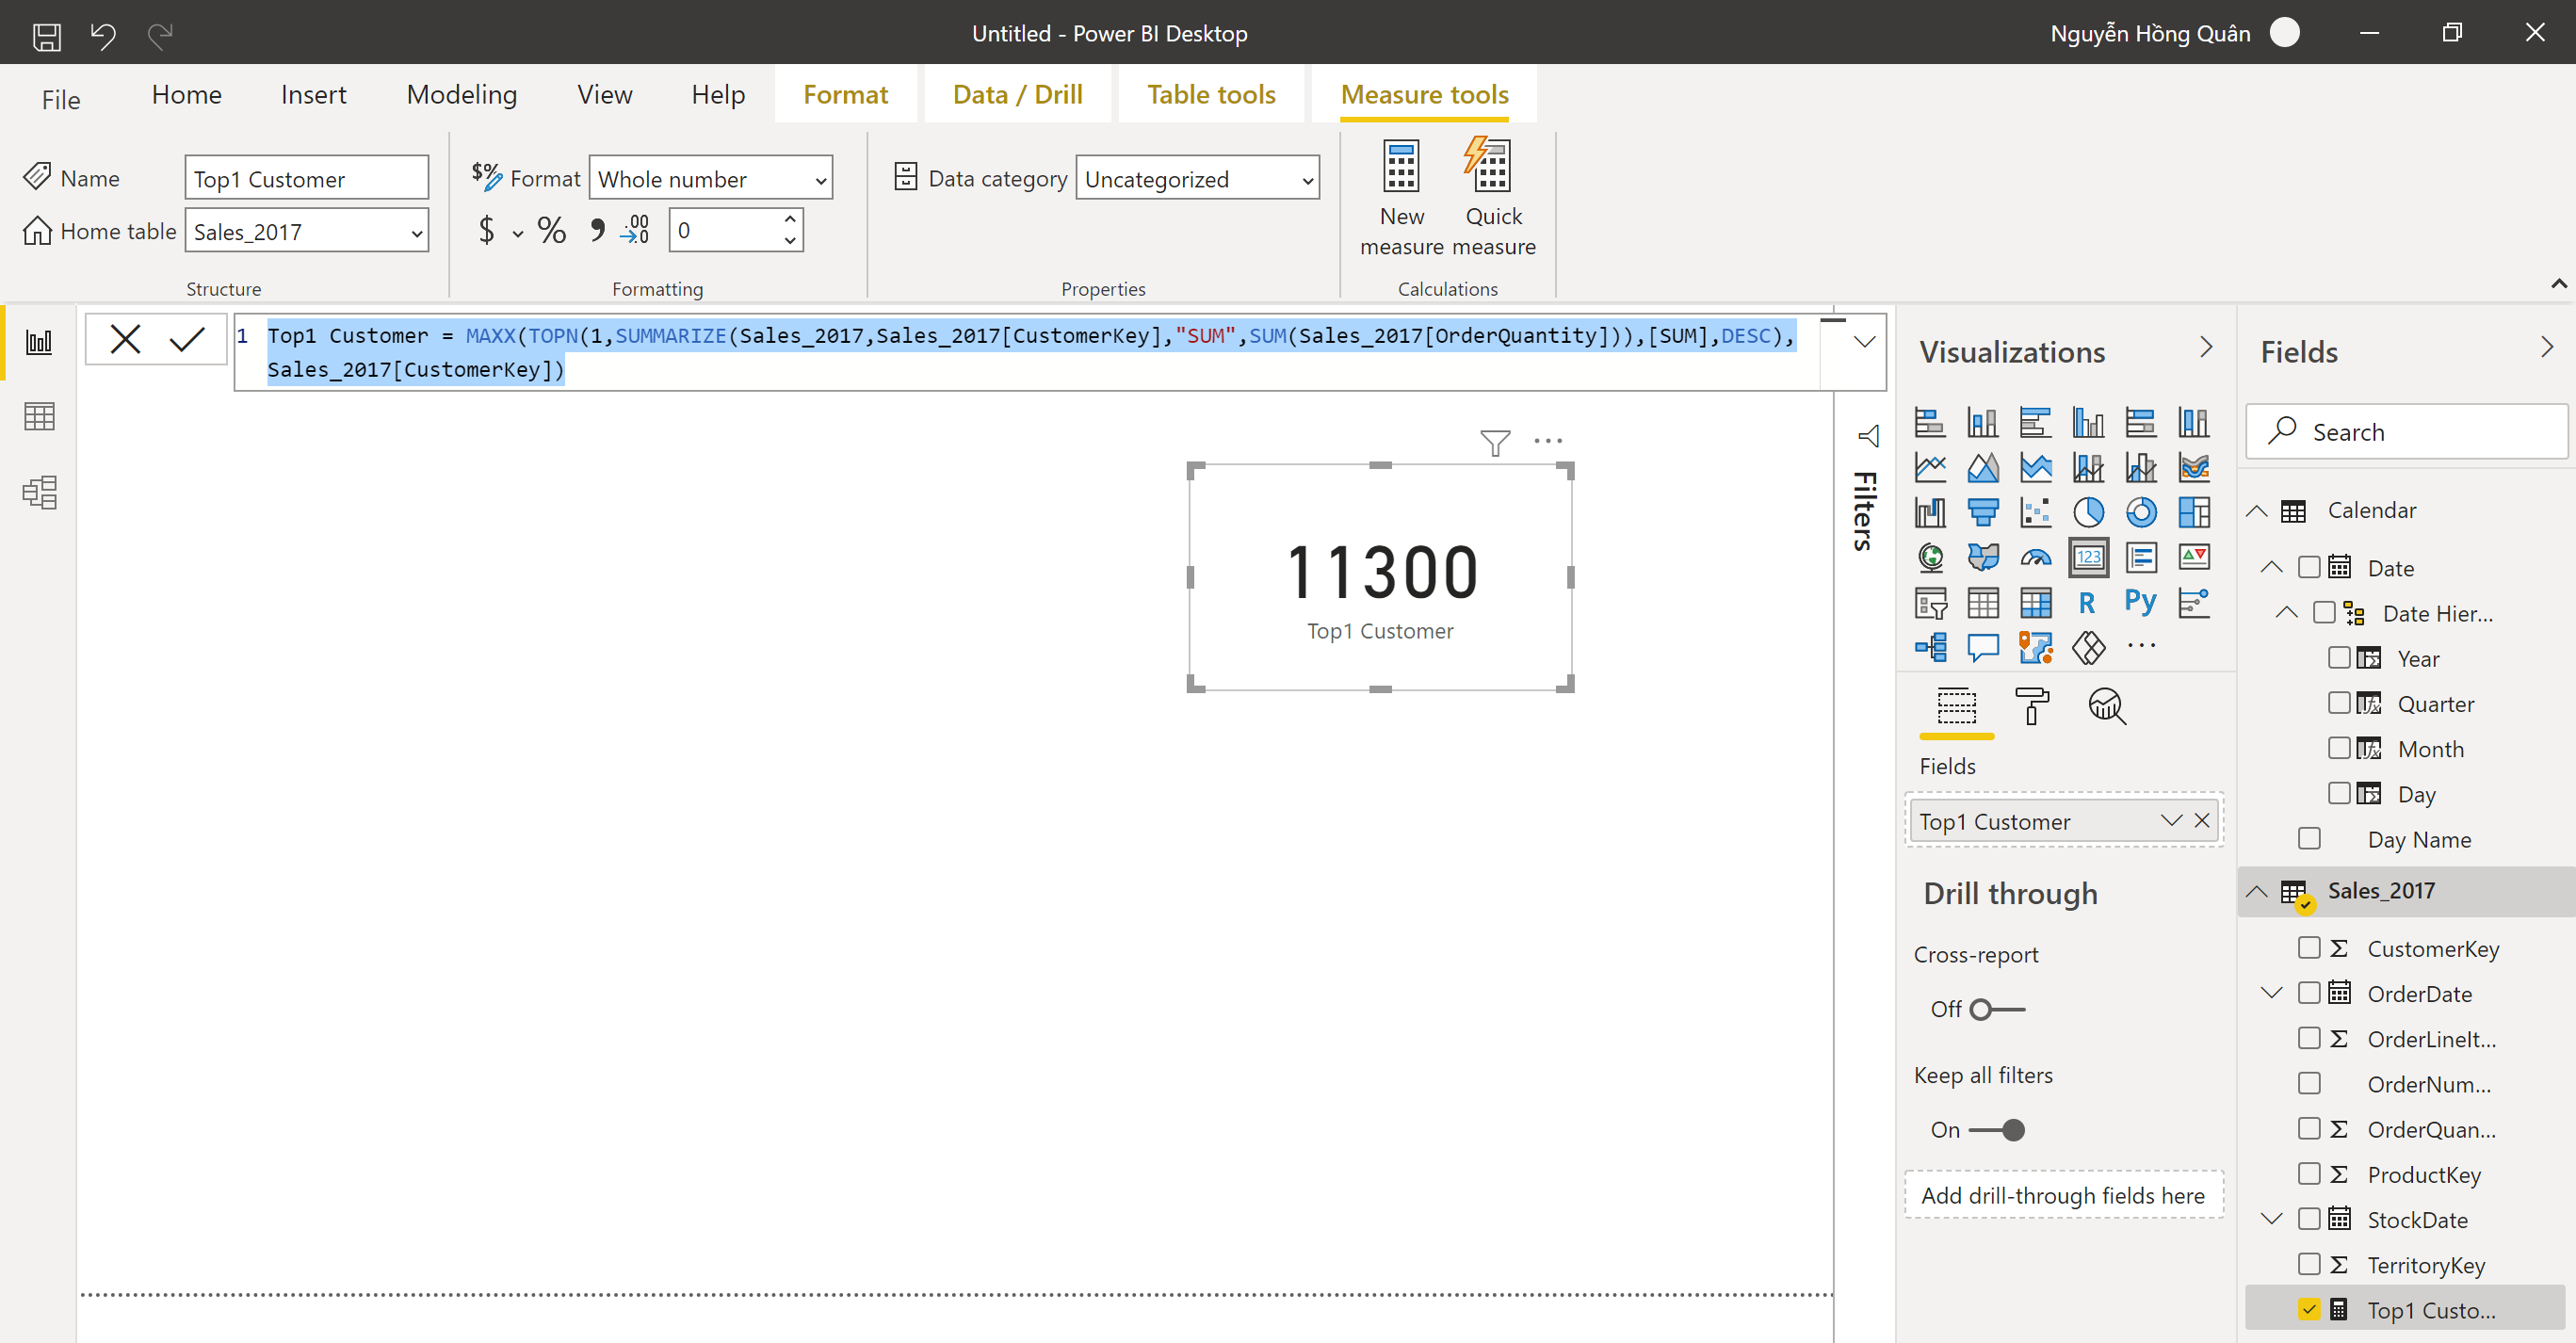Open the Format dropdown Whole number
The image size is (2576, 1343).
click(x=711, y=179)
